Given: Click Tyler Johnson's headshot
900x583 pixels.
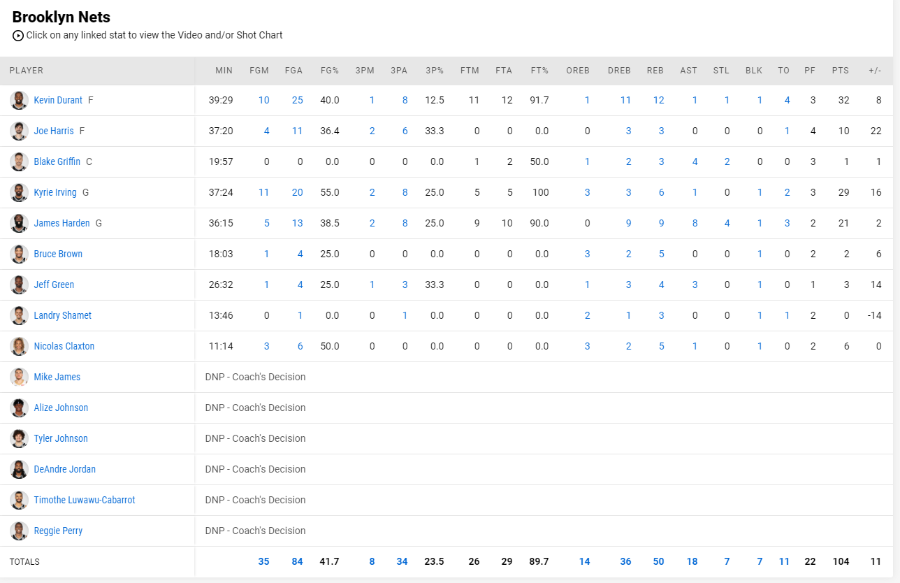Looking at the screenshot, I should pyautogui.click(x=19, y=438).
